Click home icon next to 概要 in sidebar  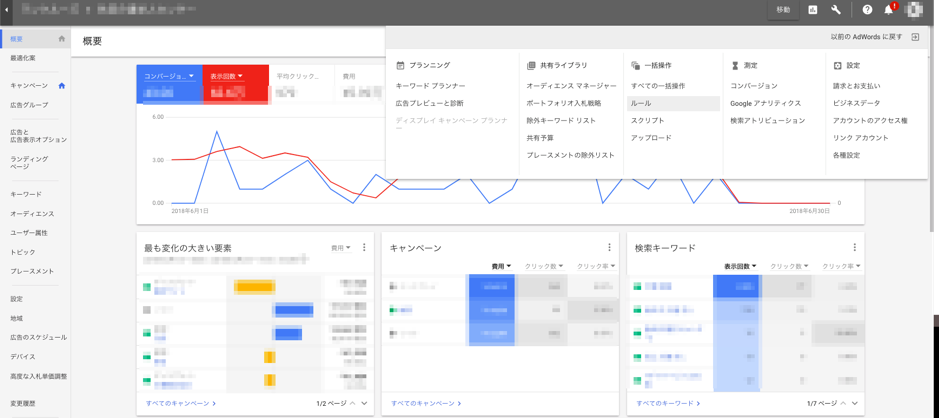(x=62, y=39)
